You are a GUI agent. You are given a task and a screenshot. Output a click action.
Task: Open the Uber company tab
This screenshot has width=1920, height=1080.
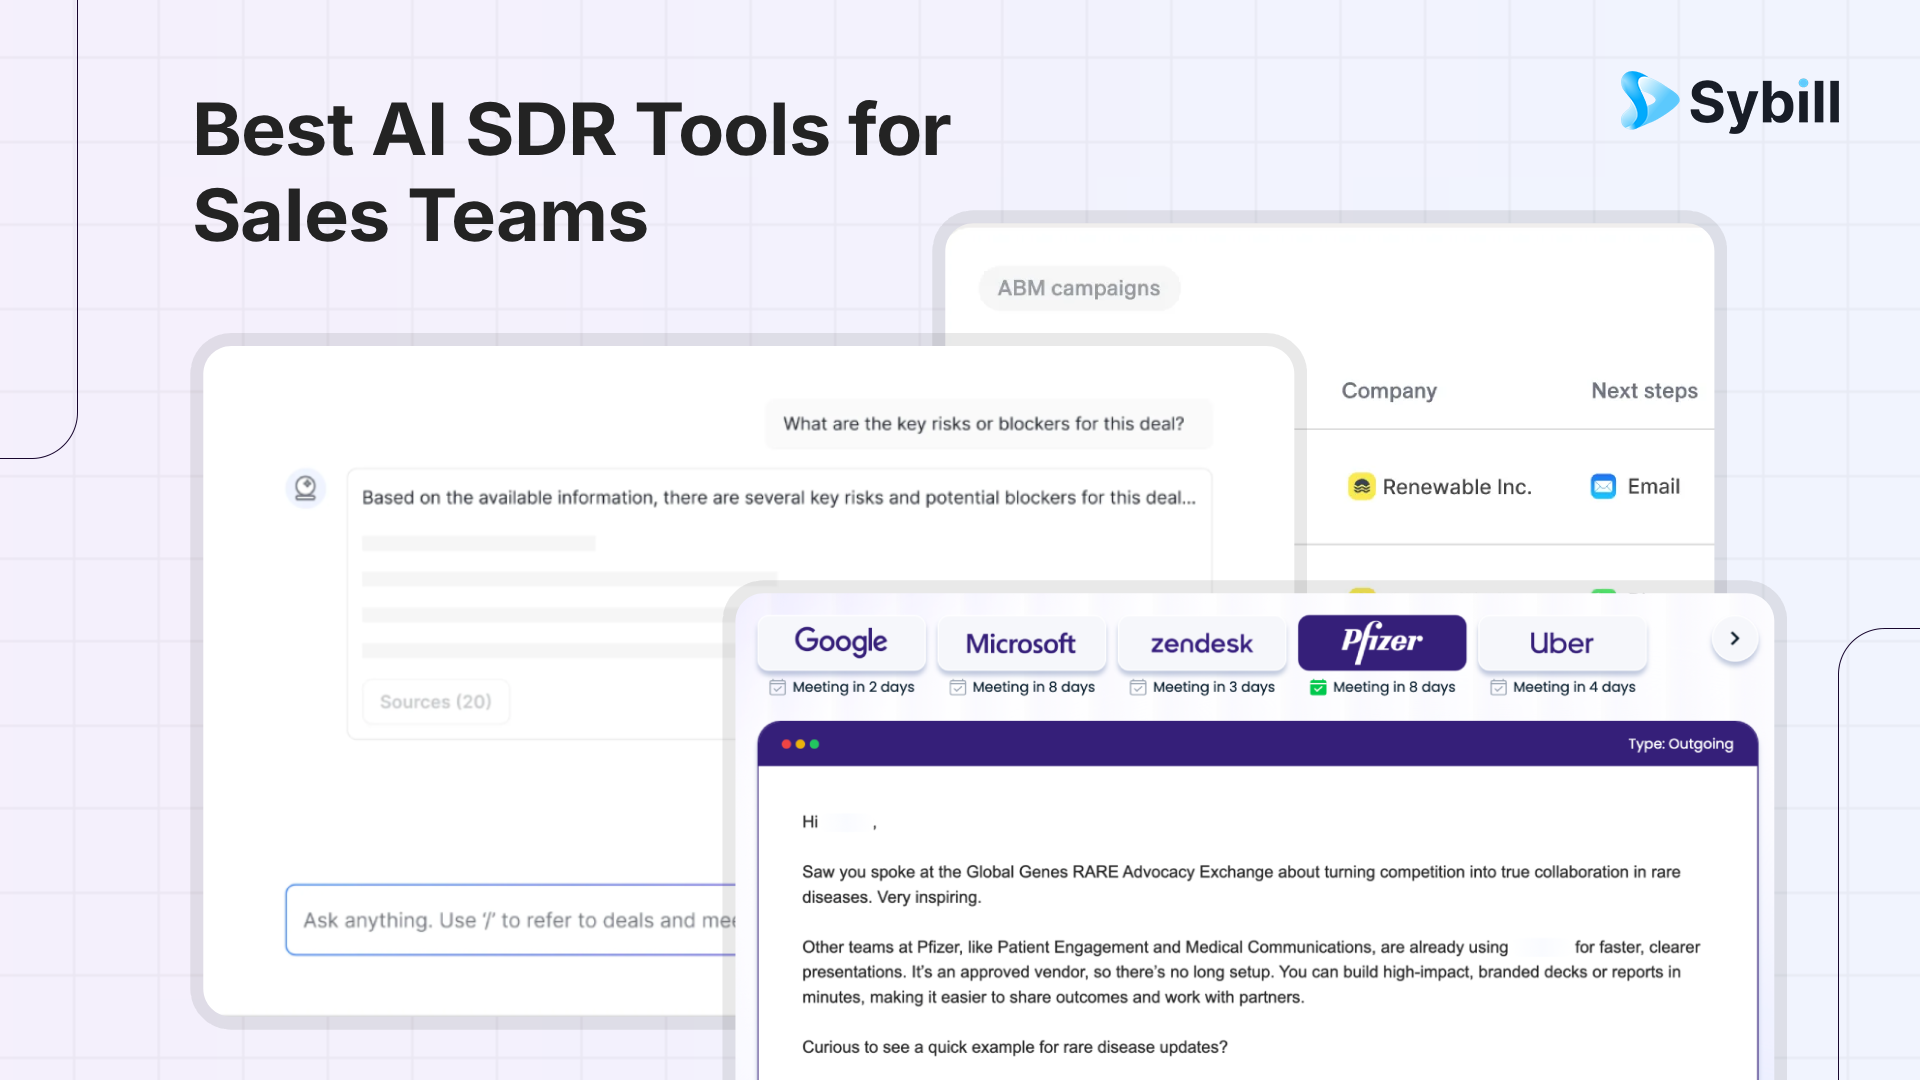click(1562, 642)
